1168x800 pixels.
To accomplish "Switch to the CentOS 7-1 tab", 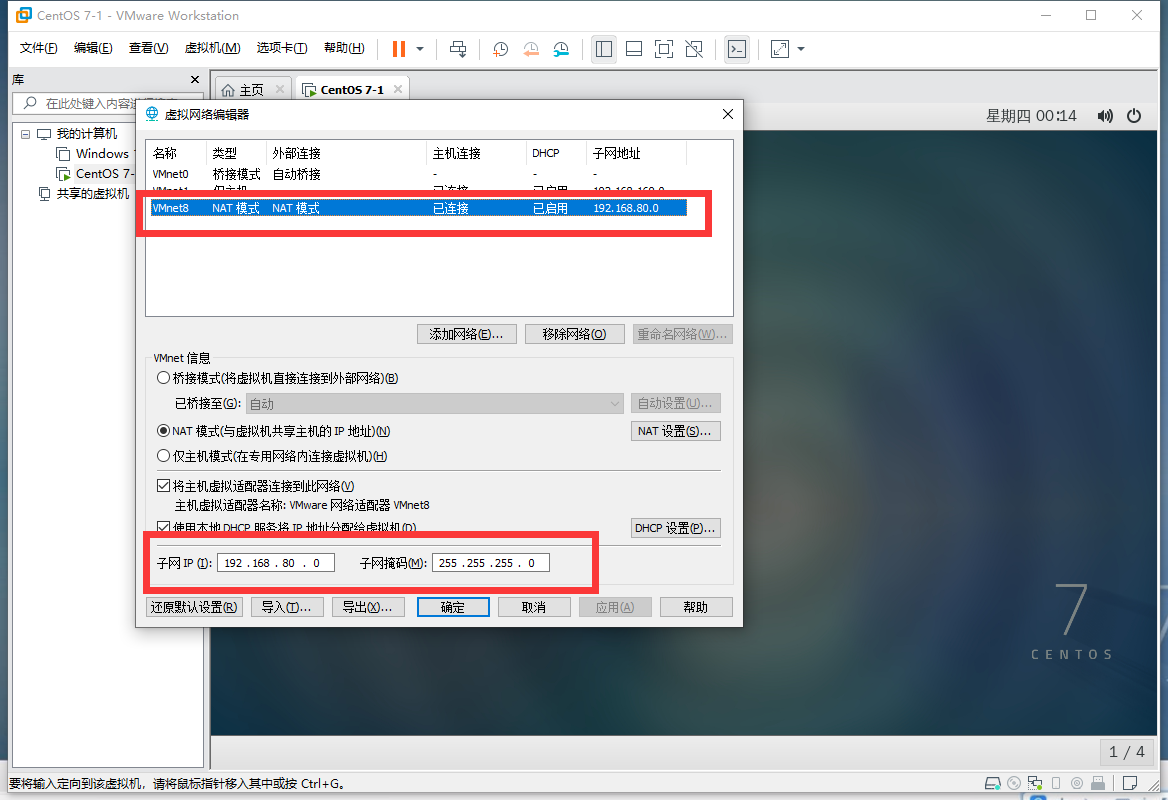I will click(x=352, y=90).
